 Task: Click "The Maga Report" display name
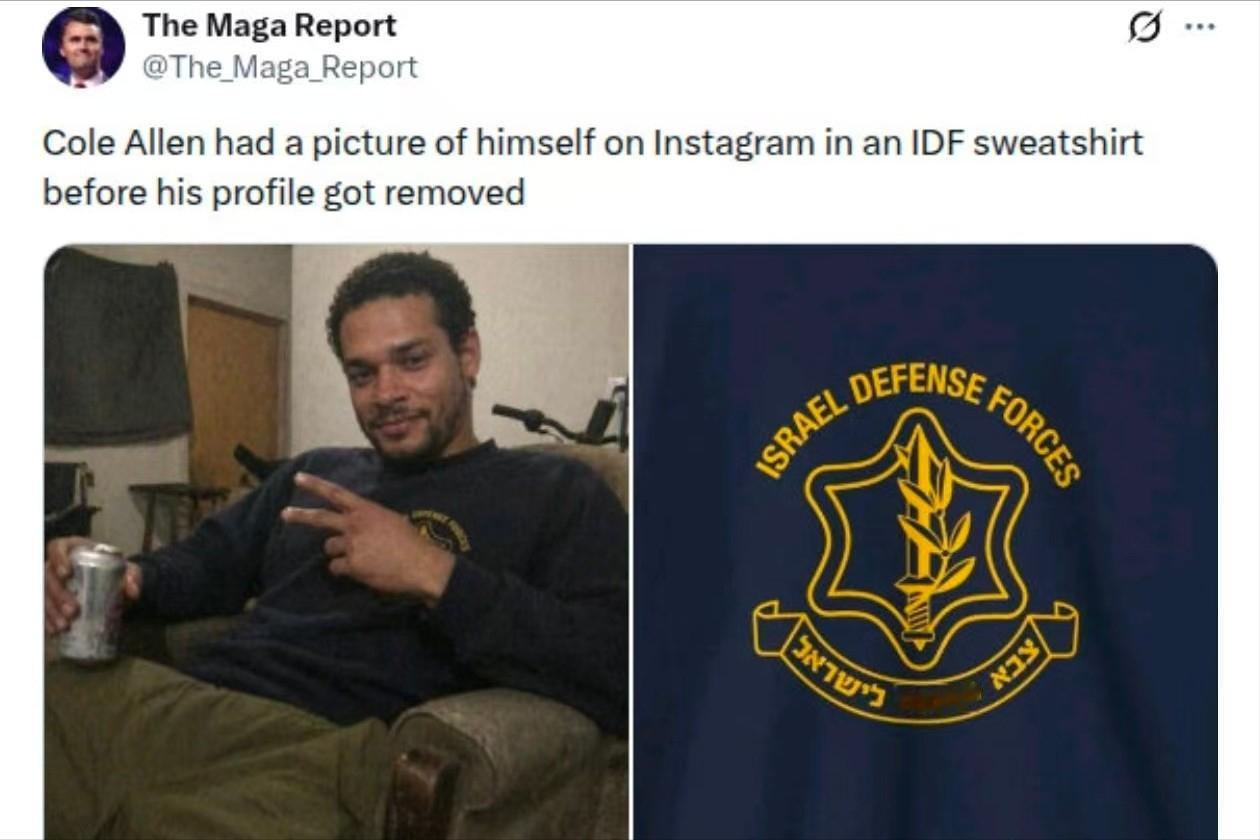click(269, 26)
